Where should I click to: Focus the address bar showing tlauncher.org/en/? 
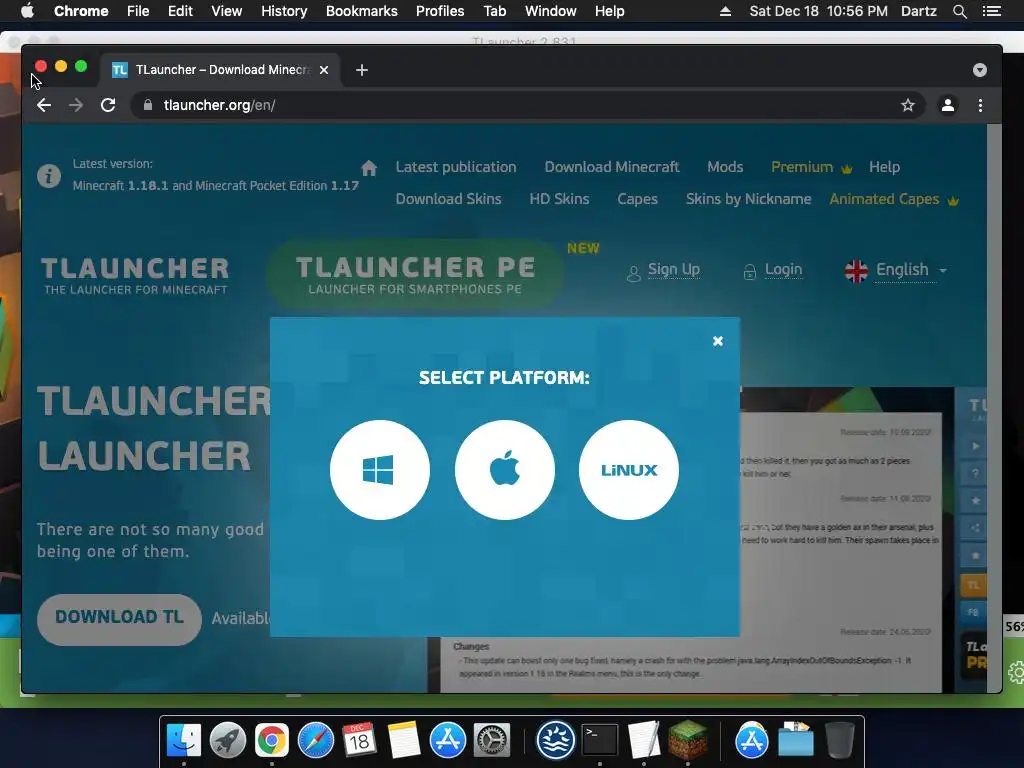click(528, 105)
